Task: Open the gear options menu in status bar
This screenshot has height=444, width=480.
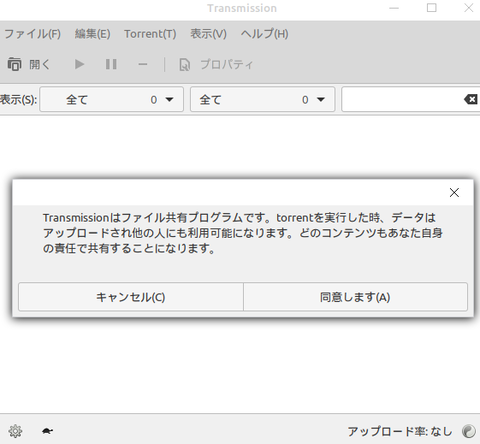Action: pos(15,431)
